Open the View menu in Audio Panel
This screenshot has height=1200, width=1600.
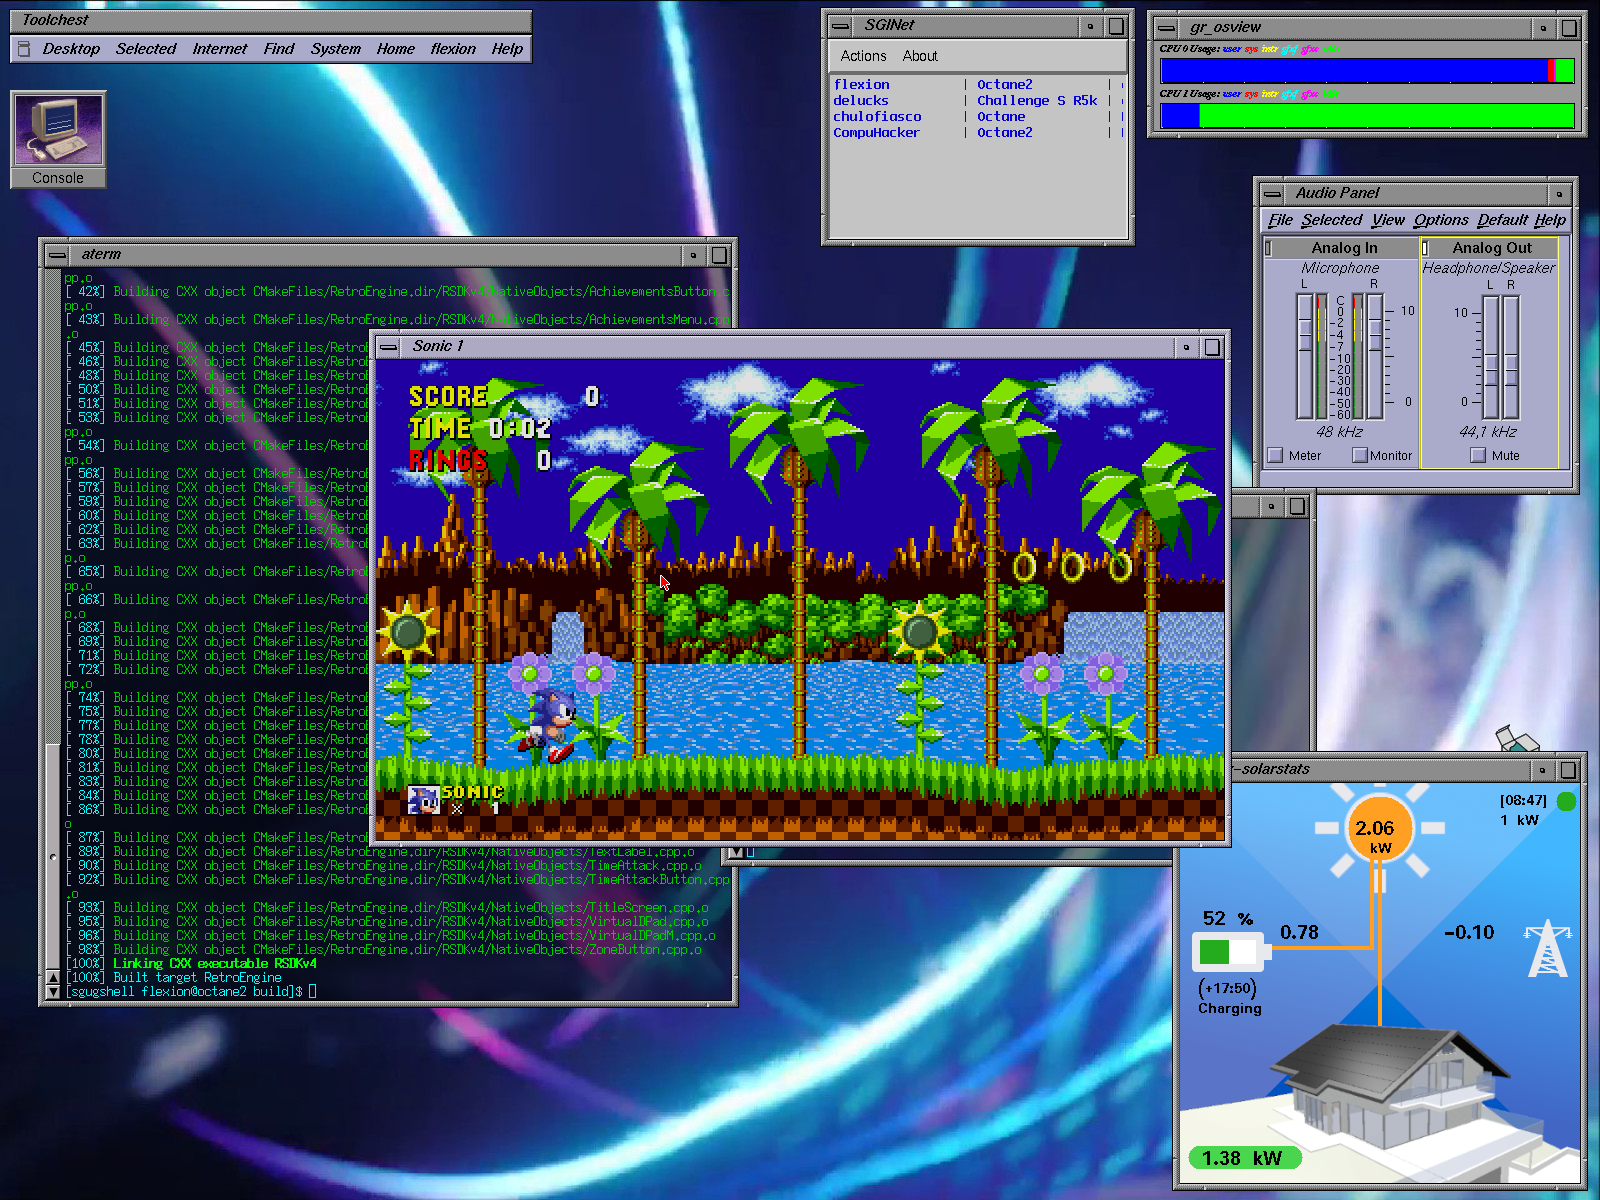pyautogui.click(x=1388, y=220)
